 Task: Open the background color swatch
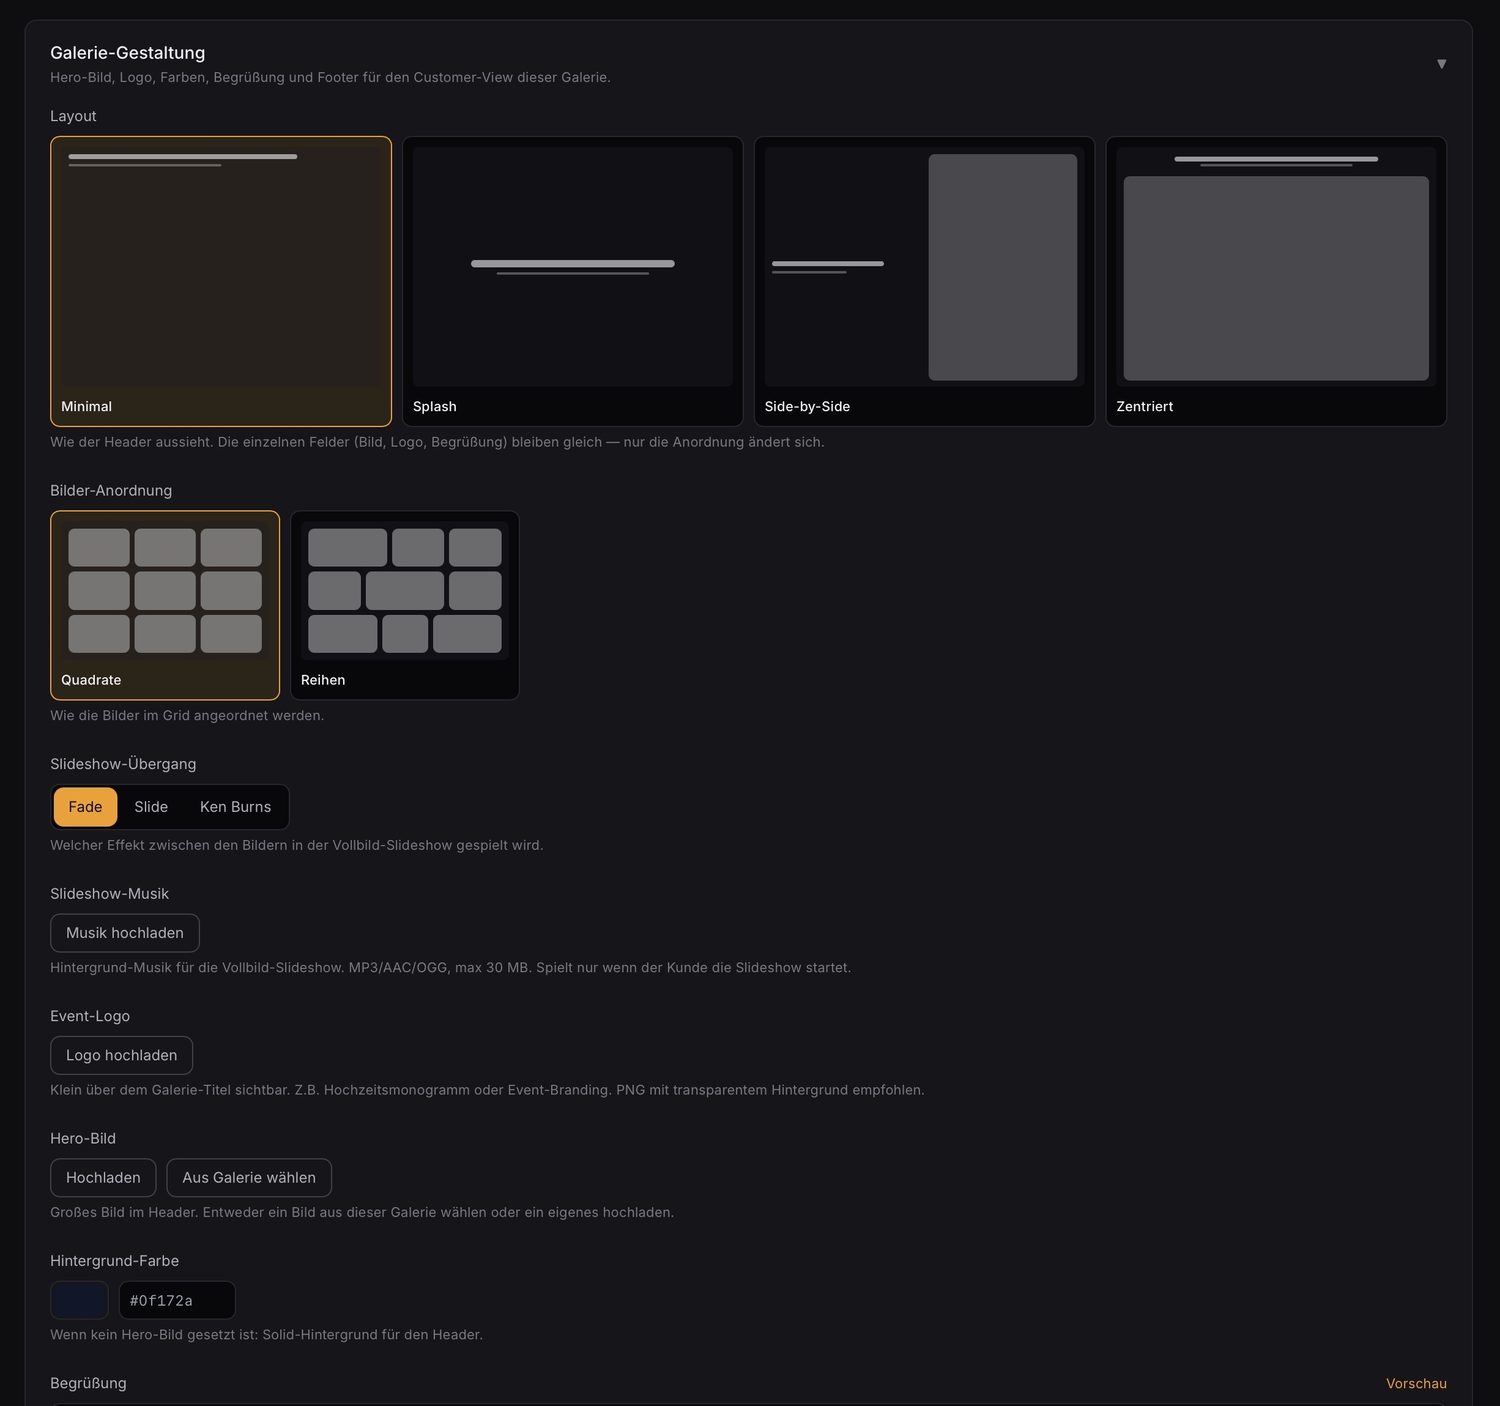pyautogui.click(x=79, y=1300)
